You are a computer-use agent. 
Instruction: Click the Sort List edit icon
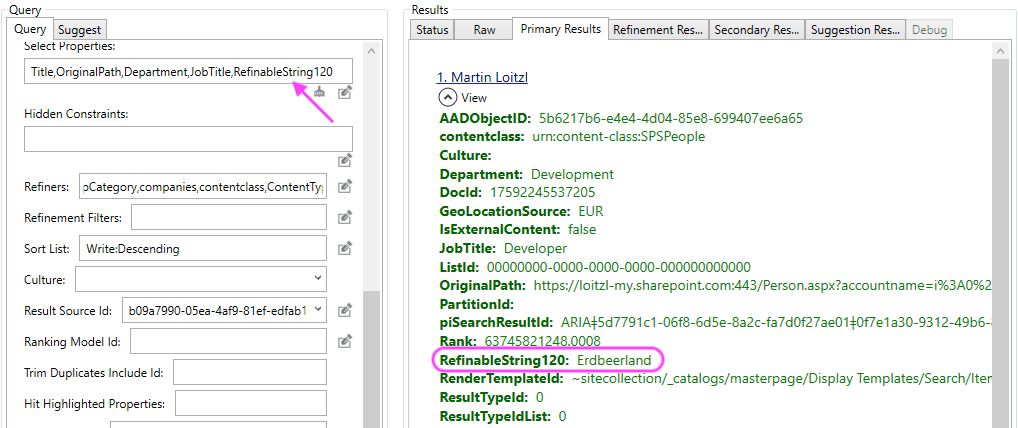[344, 248]
